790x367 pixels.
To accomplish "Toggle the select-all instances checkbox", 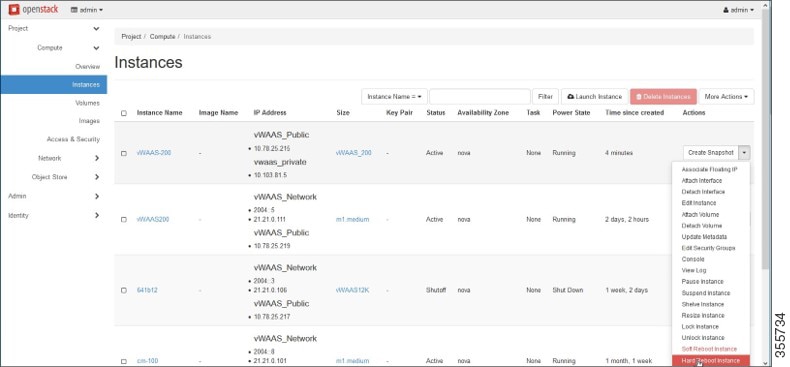I will click(124, 113).
